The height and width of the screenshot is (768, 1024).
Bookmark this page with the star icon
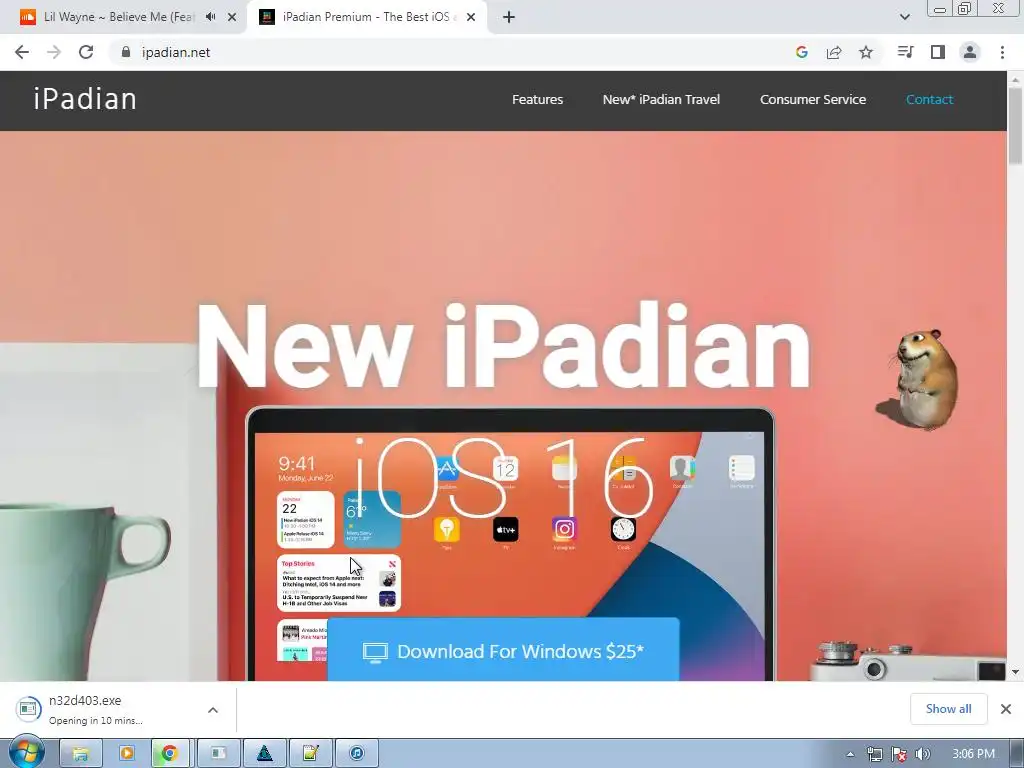click(866, 52)
